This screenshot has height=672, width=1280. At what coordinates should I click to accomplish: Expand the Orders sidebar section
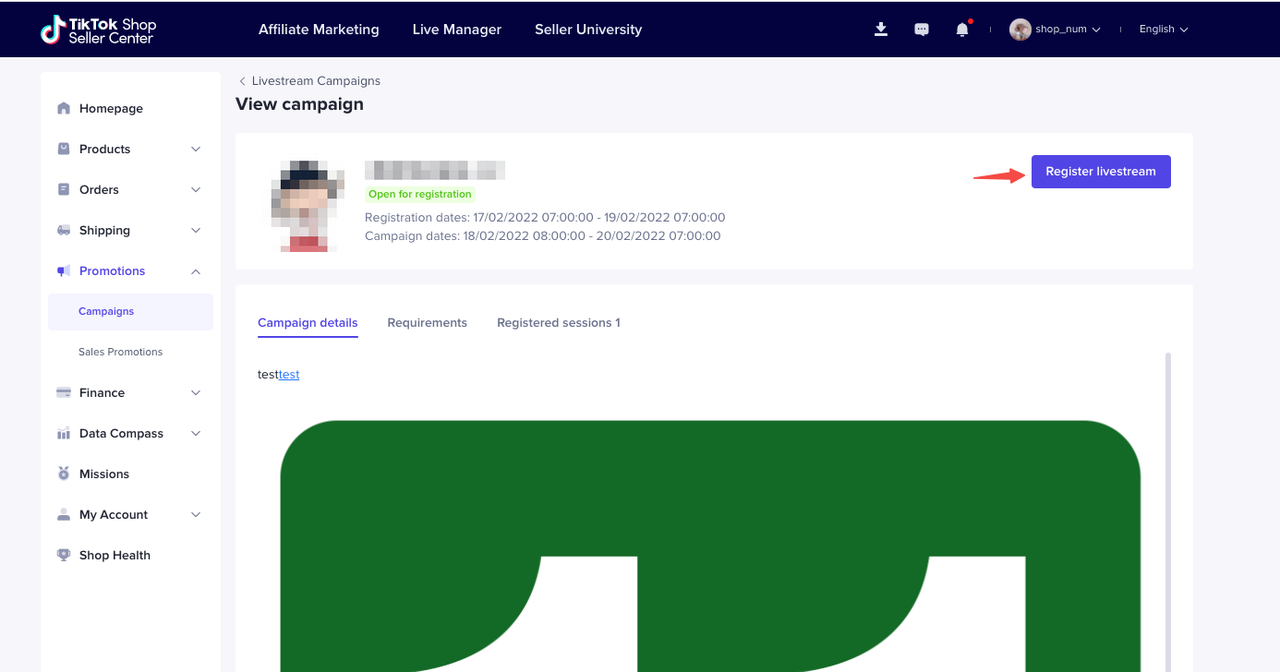(196, 190)
